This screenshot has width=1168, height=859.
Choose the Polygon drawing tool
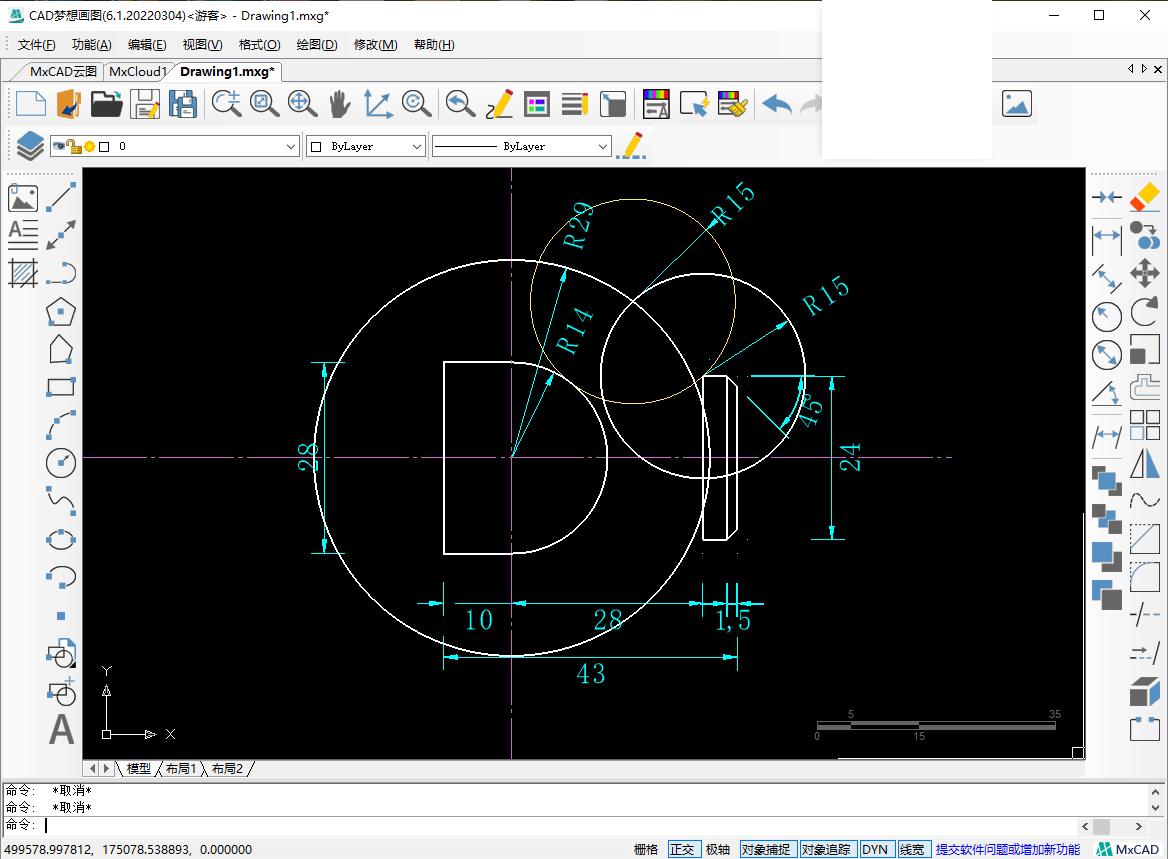coord(62,312)
